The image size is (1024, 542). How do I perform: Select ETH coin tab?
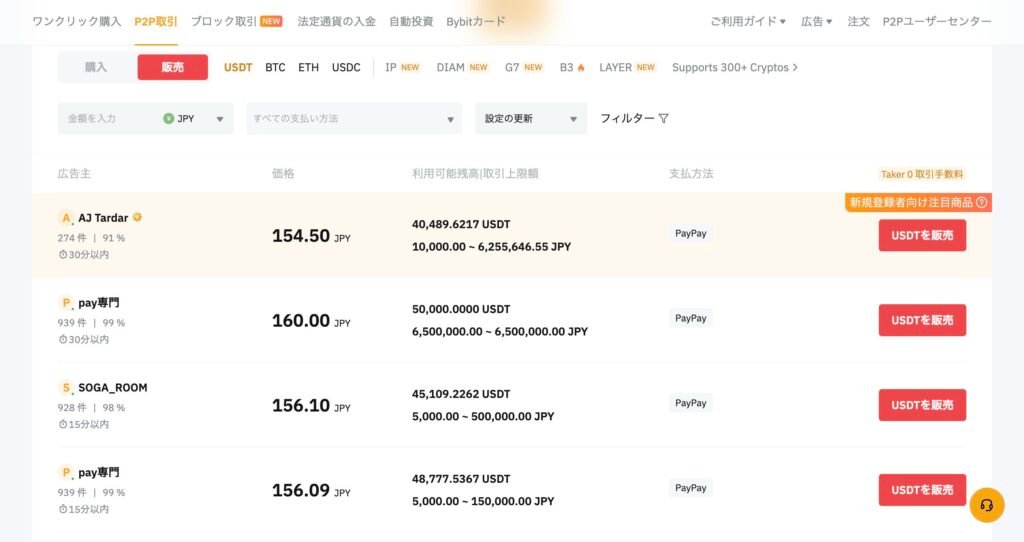tap(308, 67)
